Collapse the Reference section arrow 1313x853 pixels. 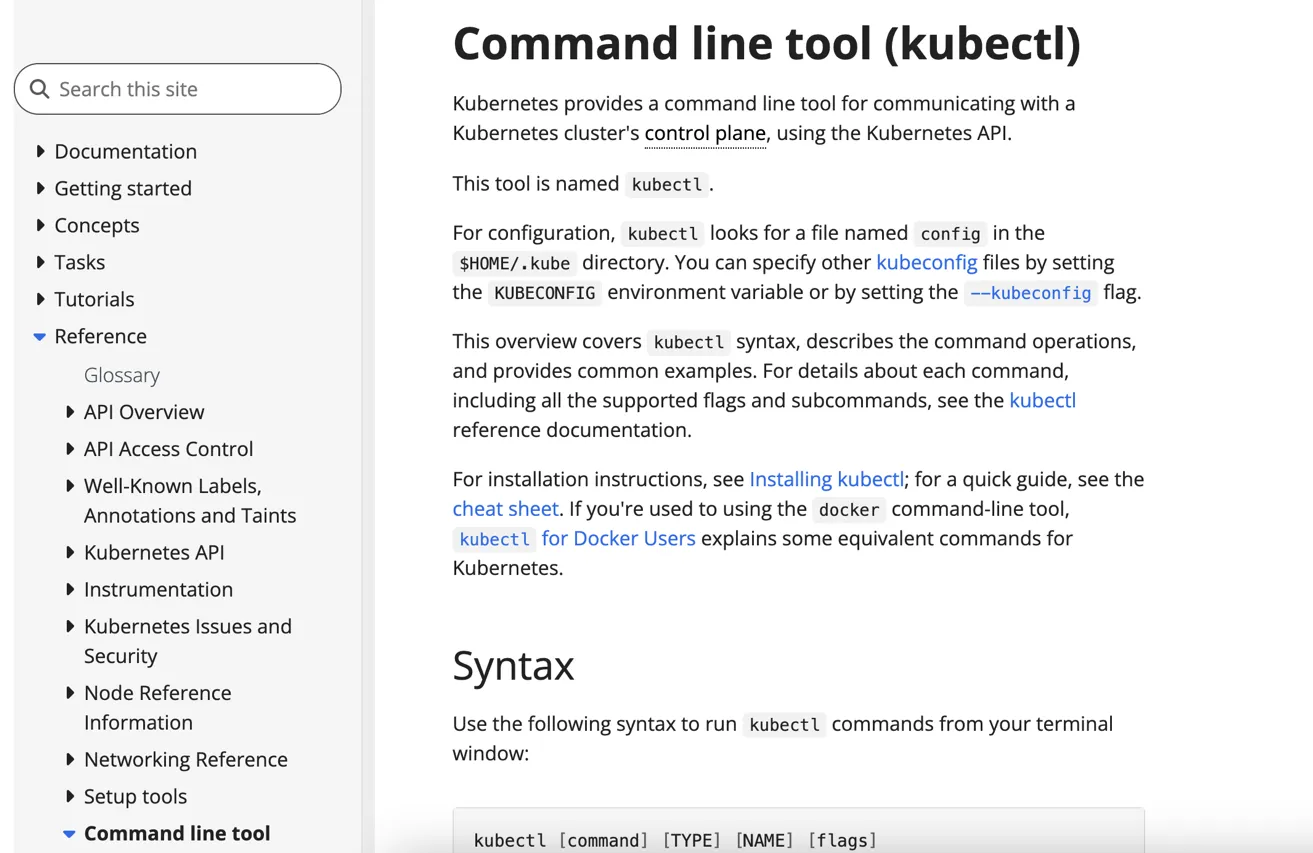tap(40, 337)
